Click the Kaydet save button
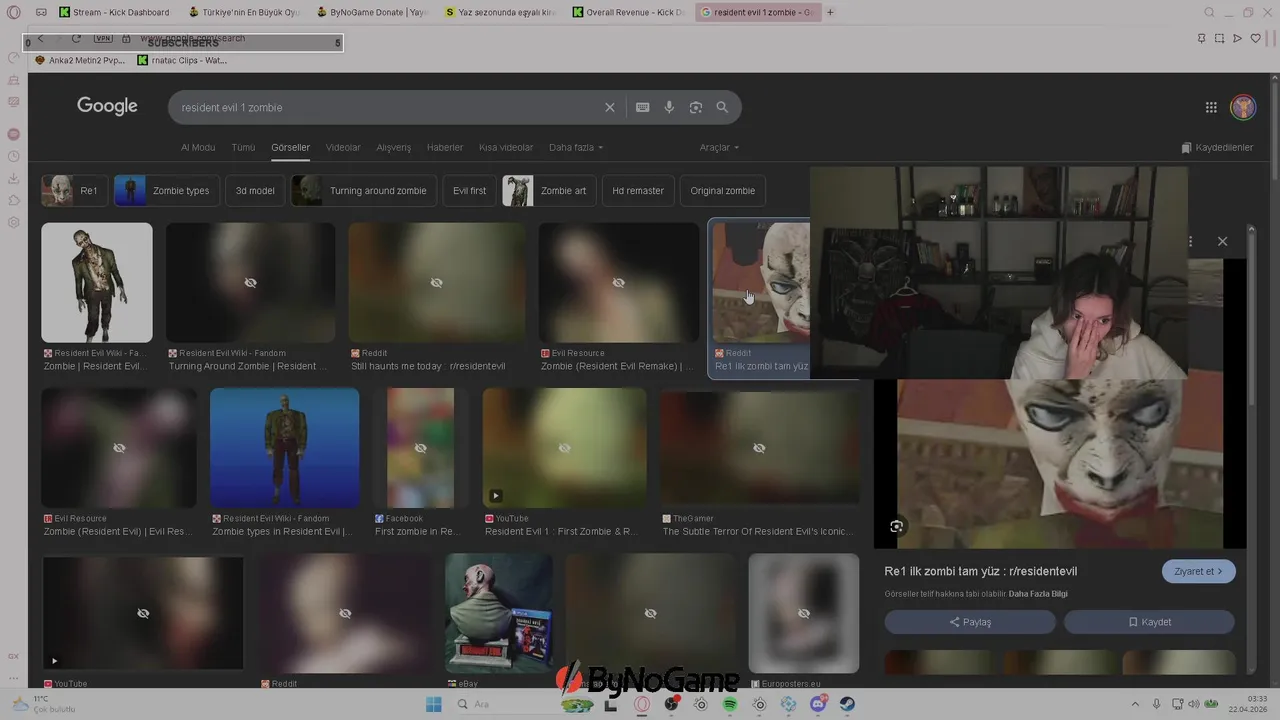The image size is (1280, 720). 1149,622
